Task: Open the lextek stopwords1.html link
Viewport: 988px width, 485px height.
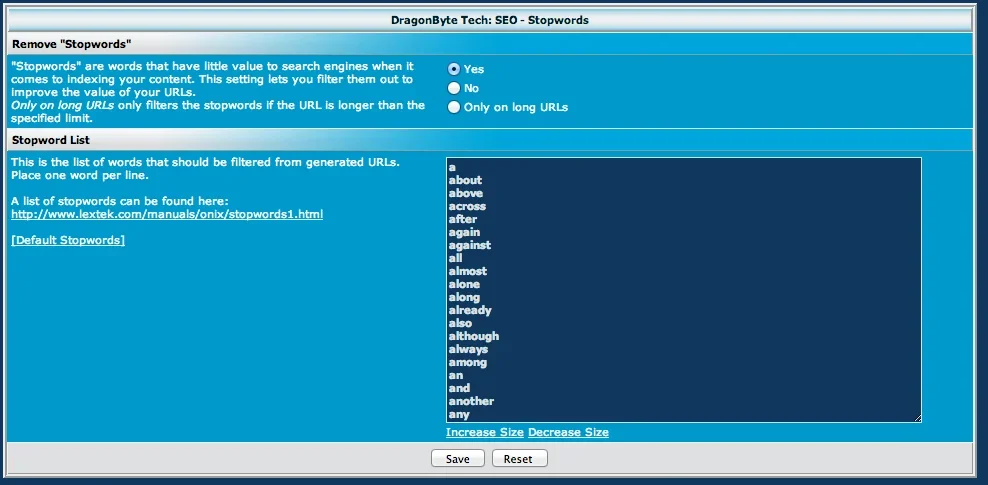Action: pyautogui.click(x=167, y=214)
